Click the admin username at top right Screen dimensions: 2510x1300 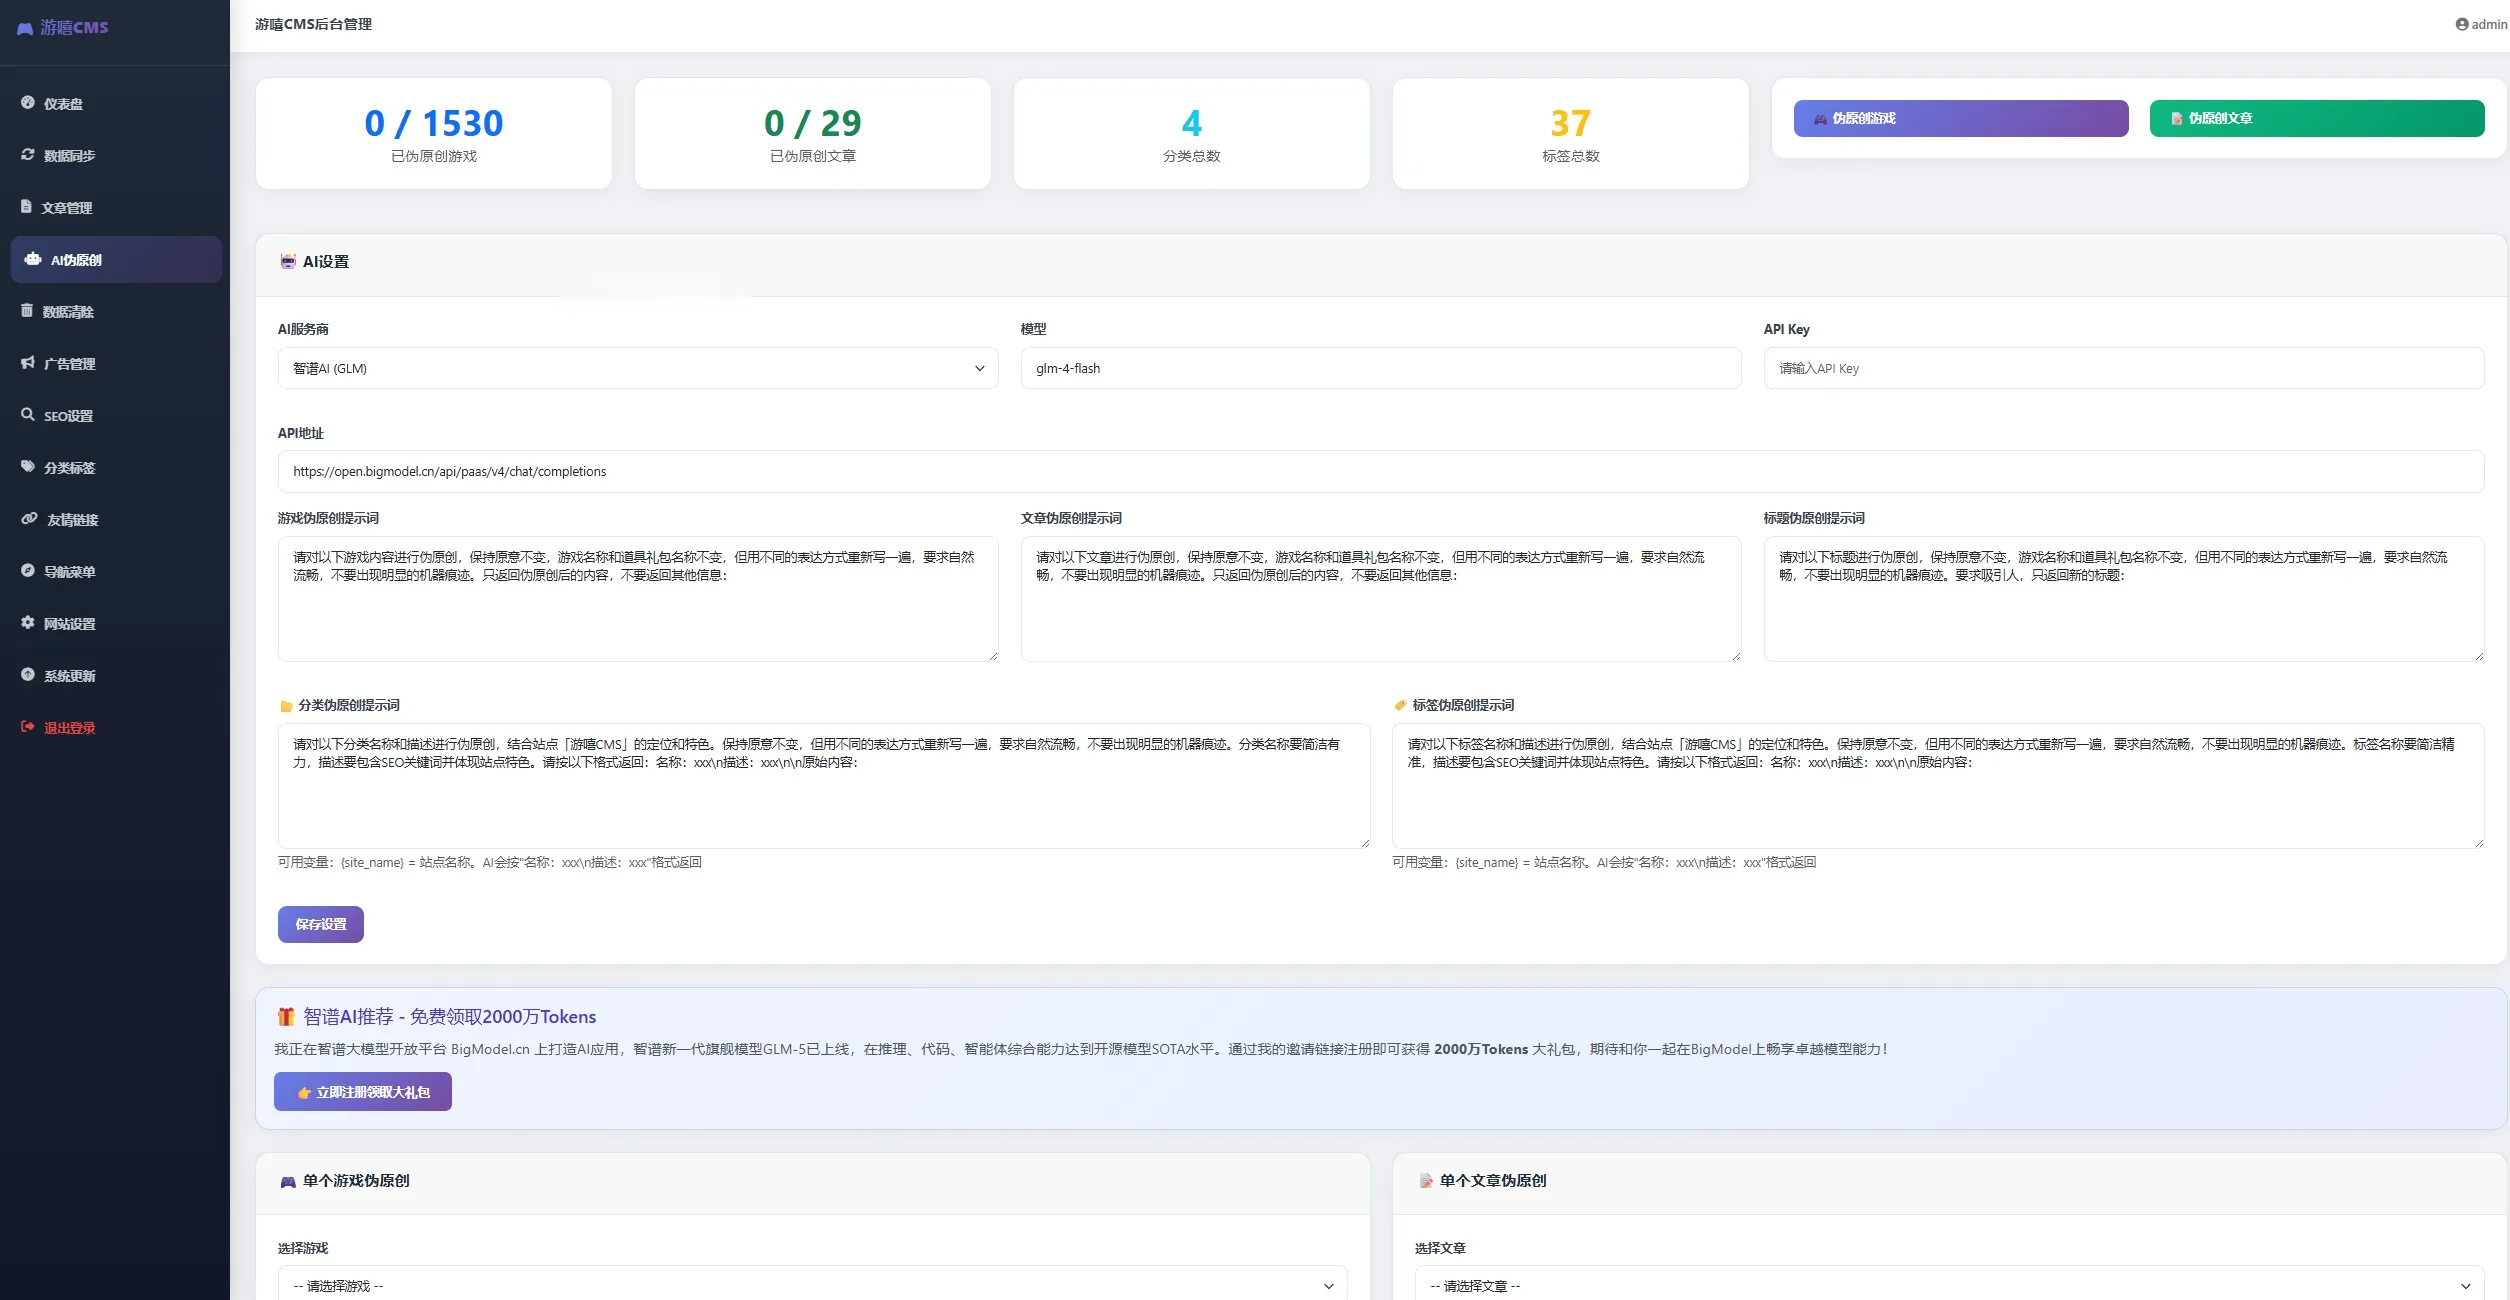2489,24
